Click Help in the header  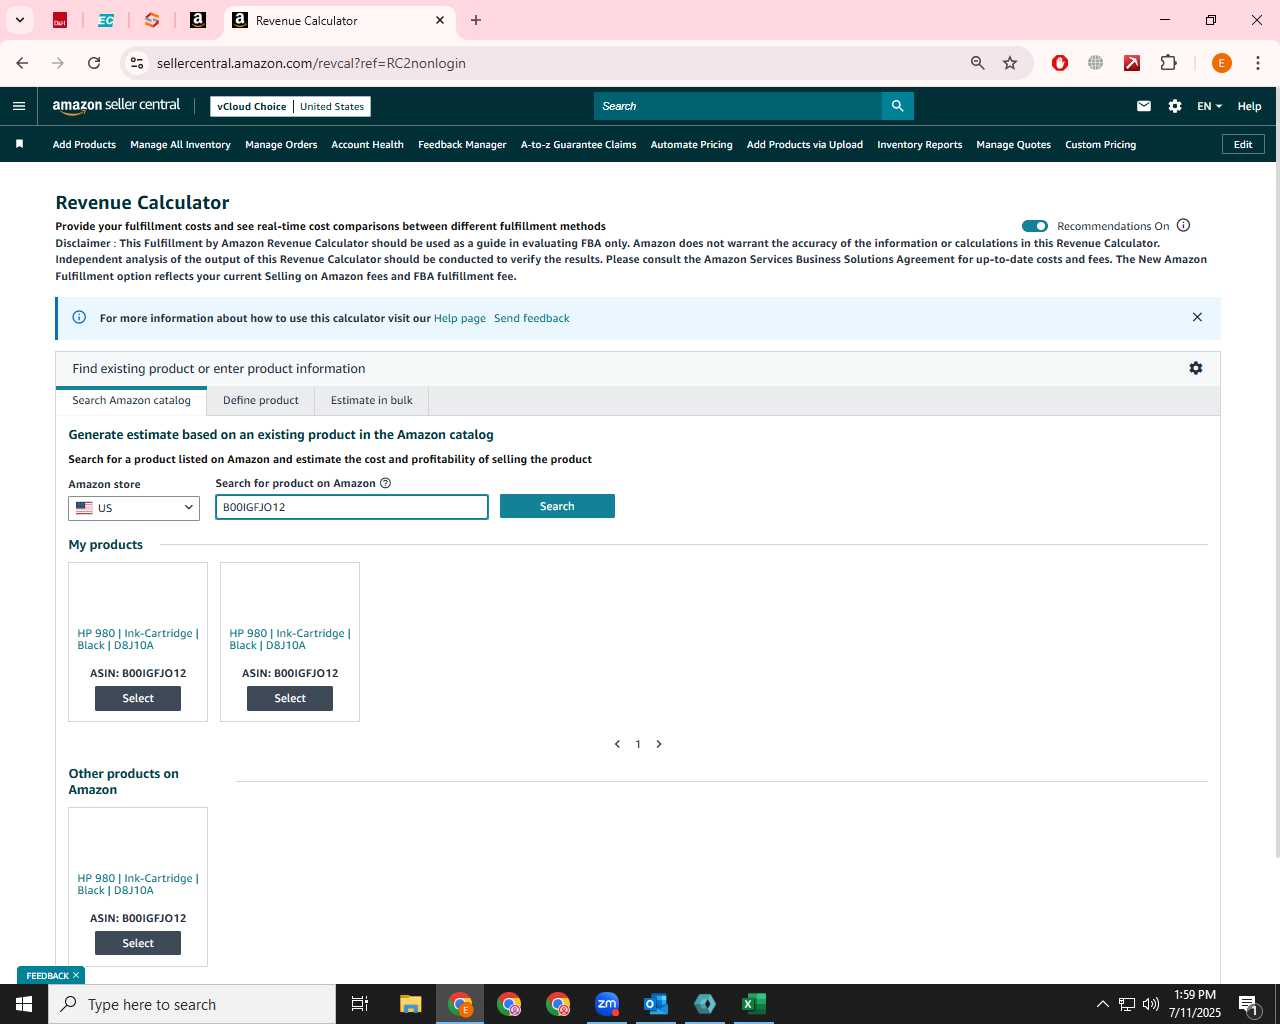1249,106
